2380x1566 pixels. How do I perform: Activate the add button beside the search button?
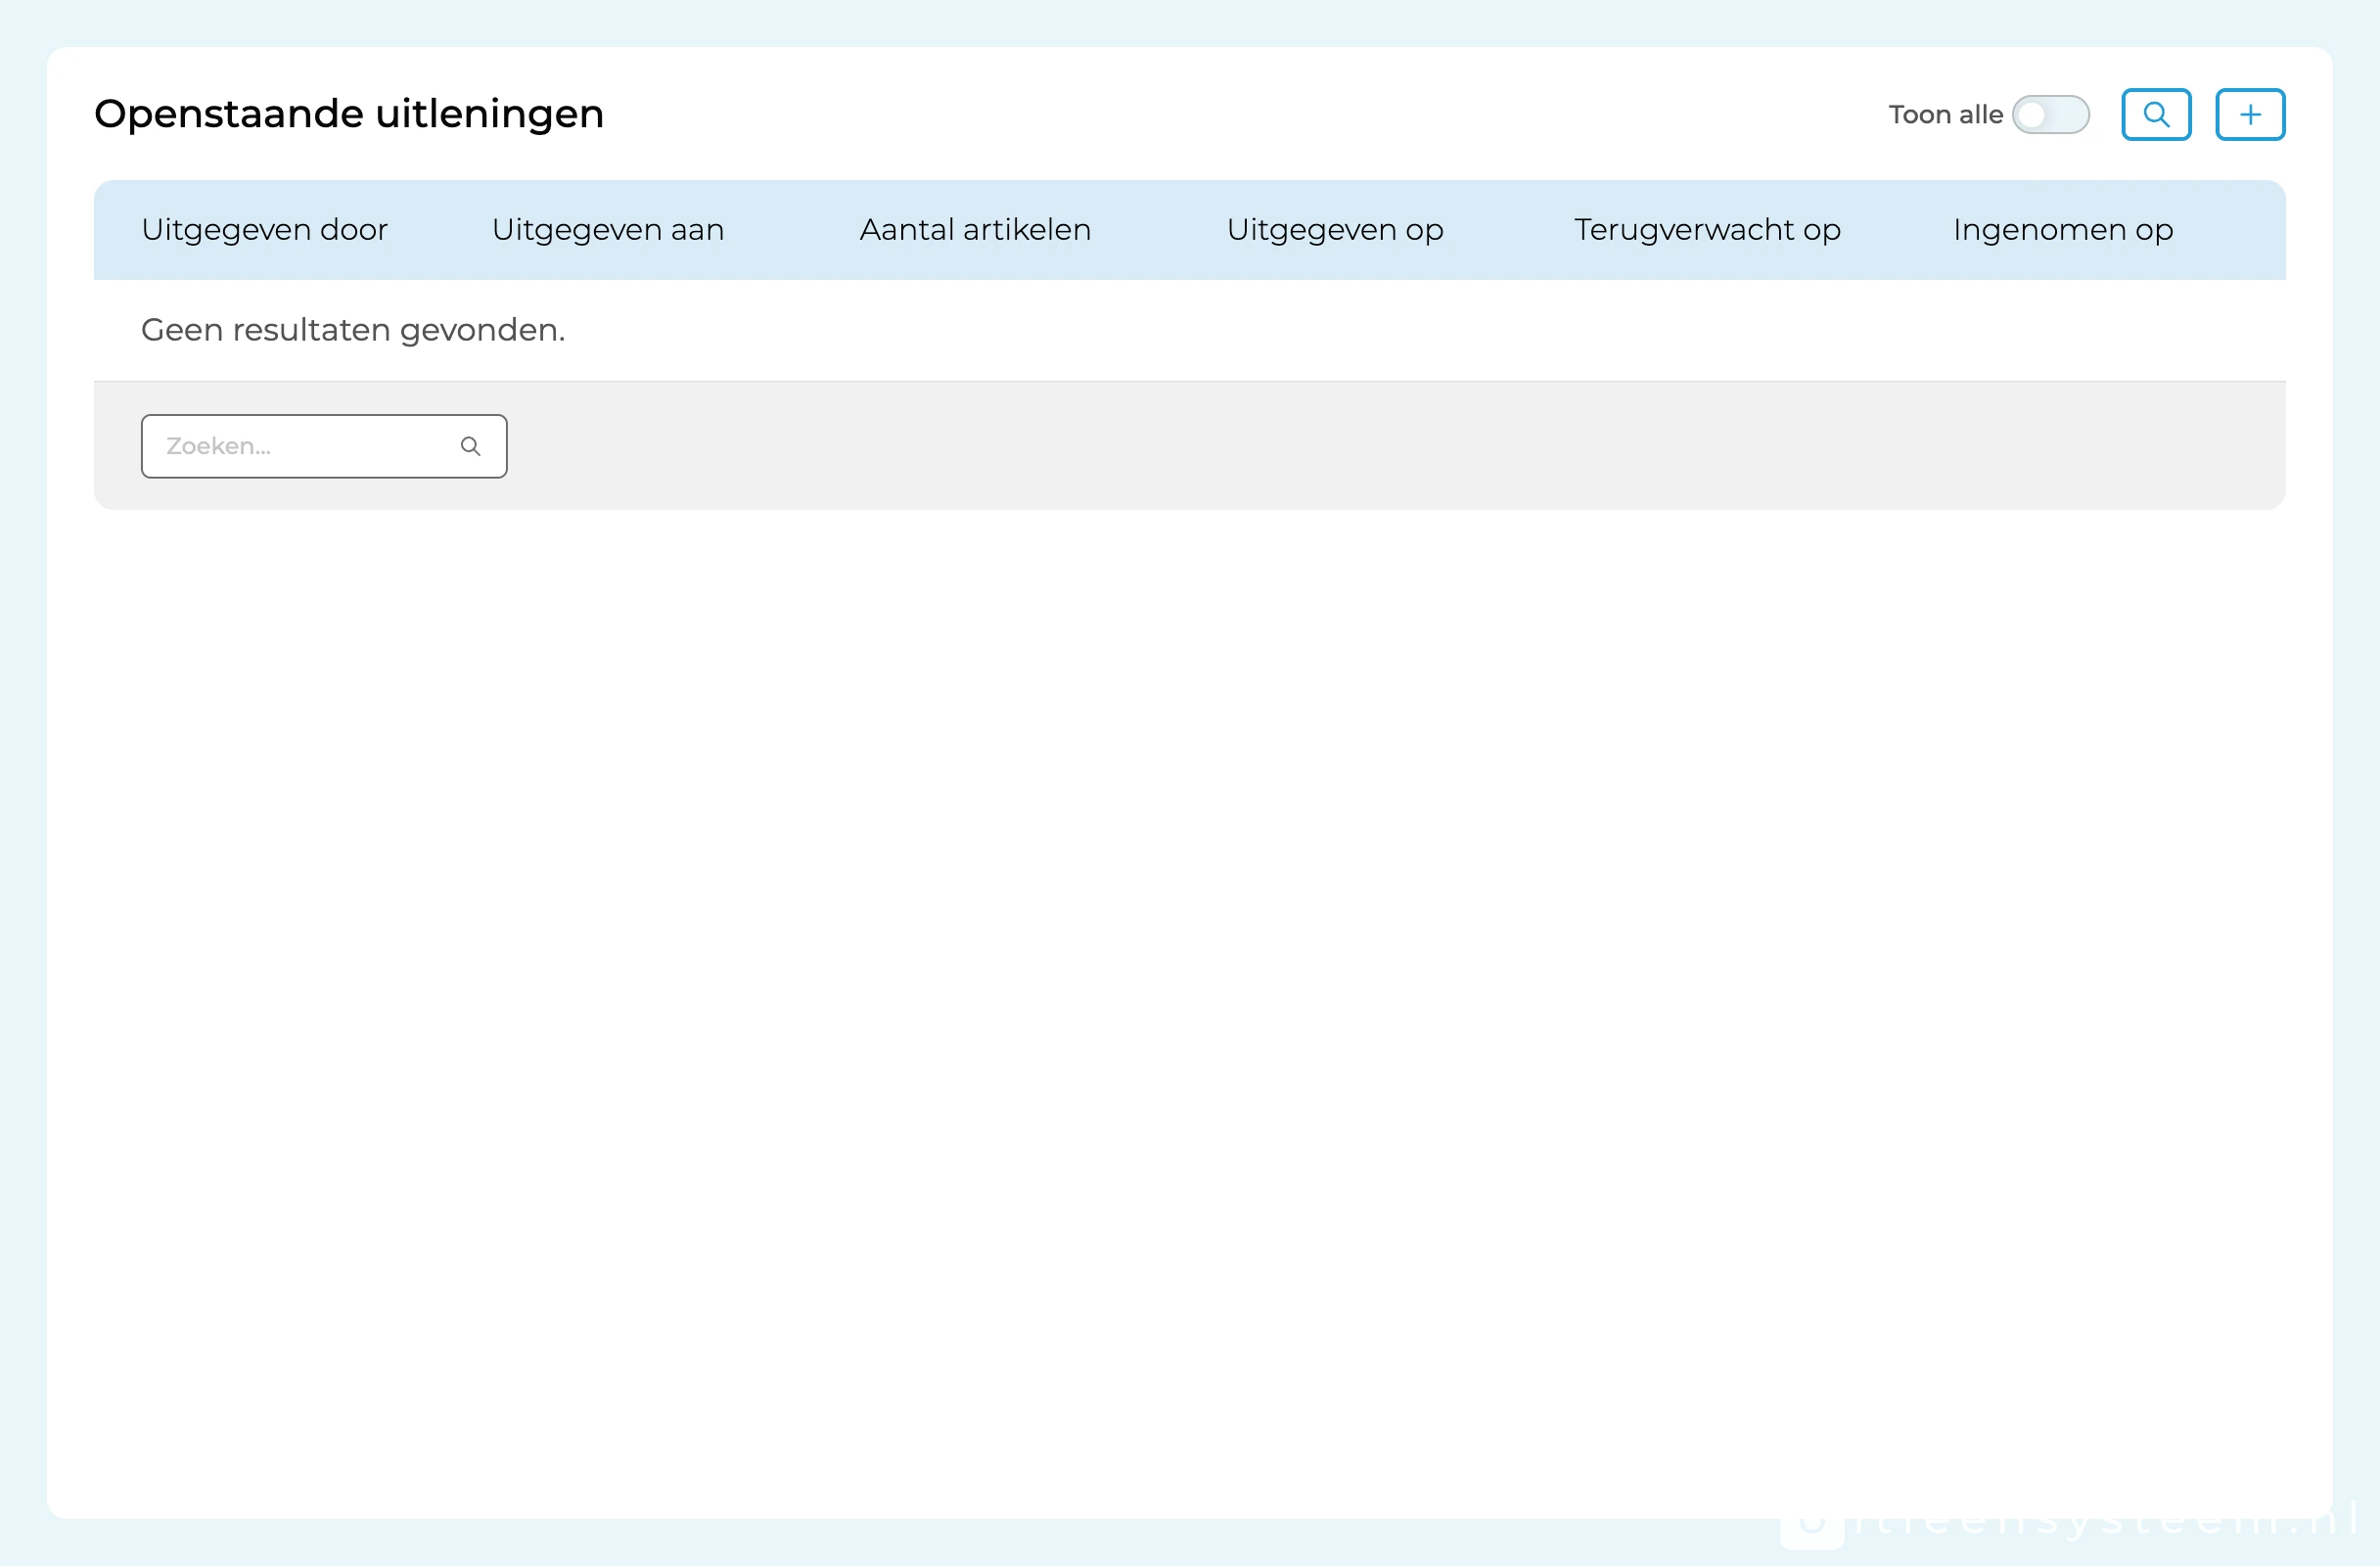(2249, 114)
